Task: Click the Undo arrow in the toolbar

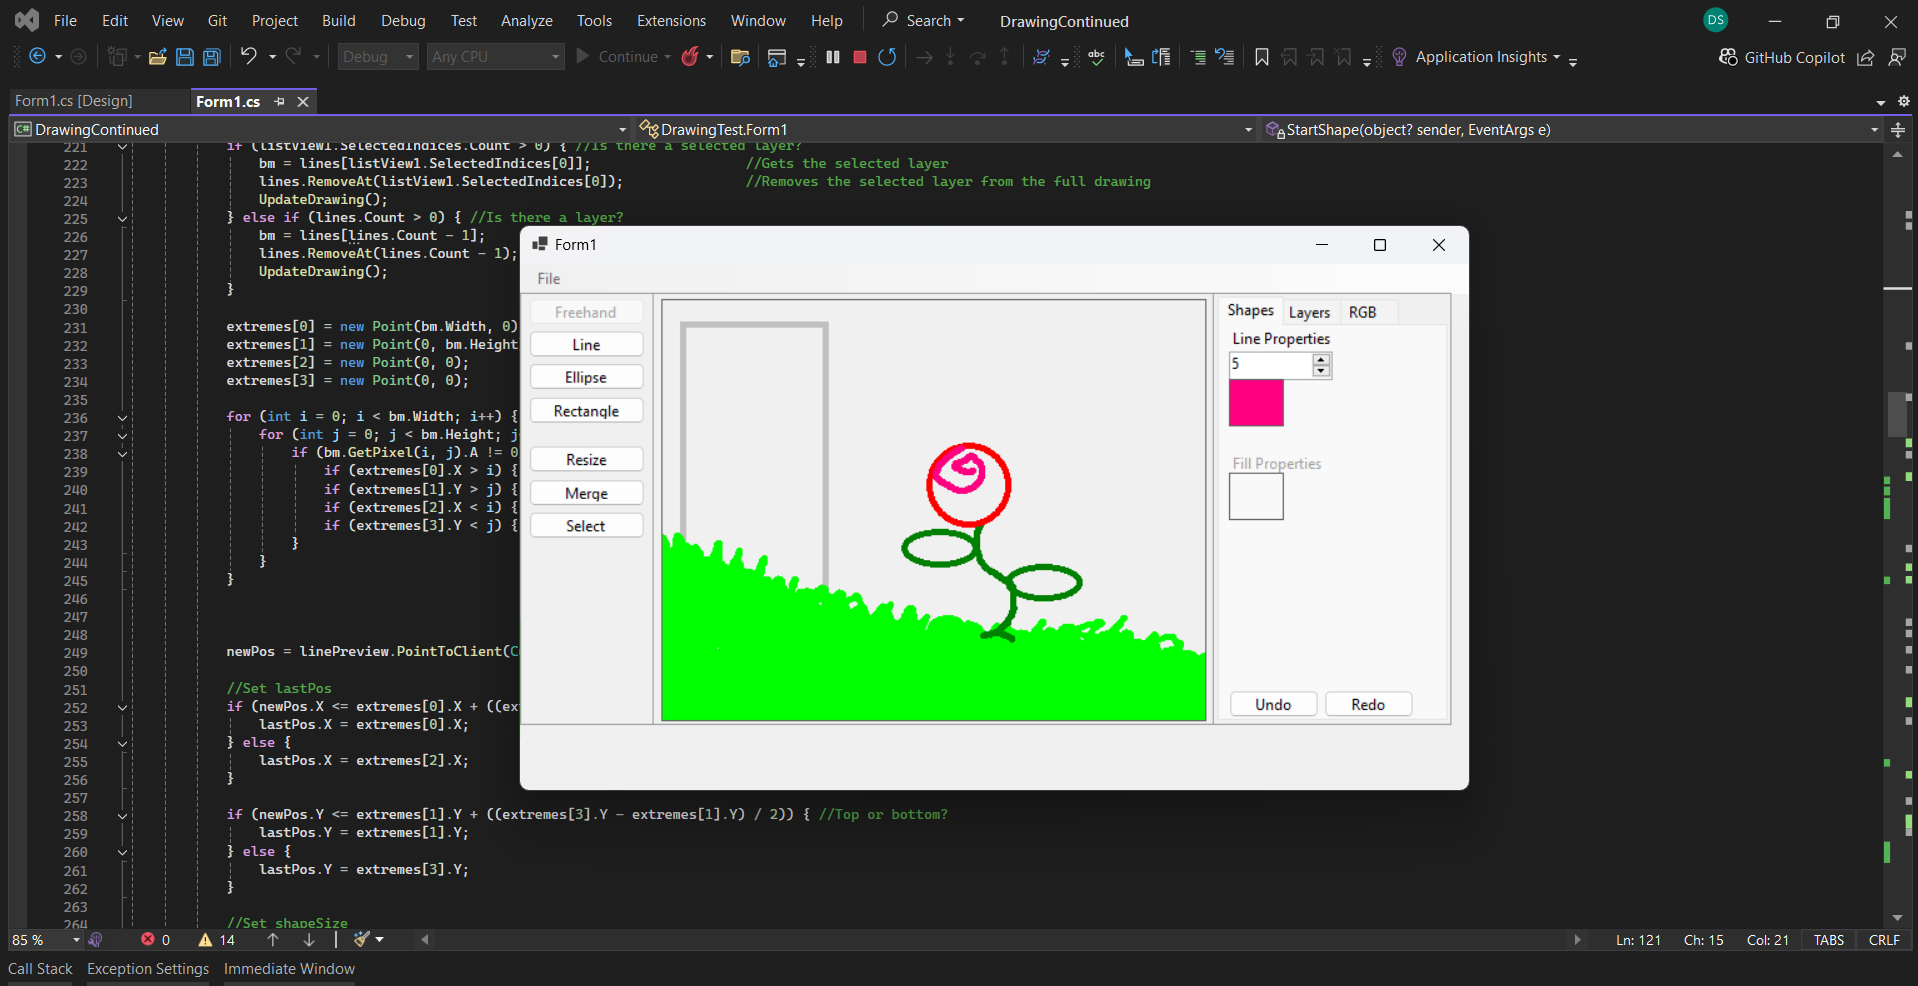Action: click(248, 57)
